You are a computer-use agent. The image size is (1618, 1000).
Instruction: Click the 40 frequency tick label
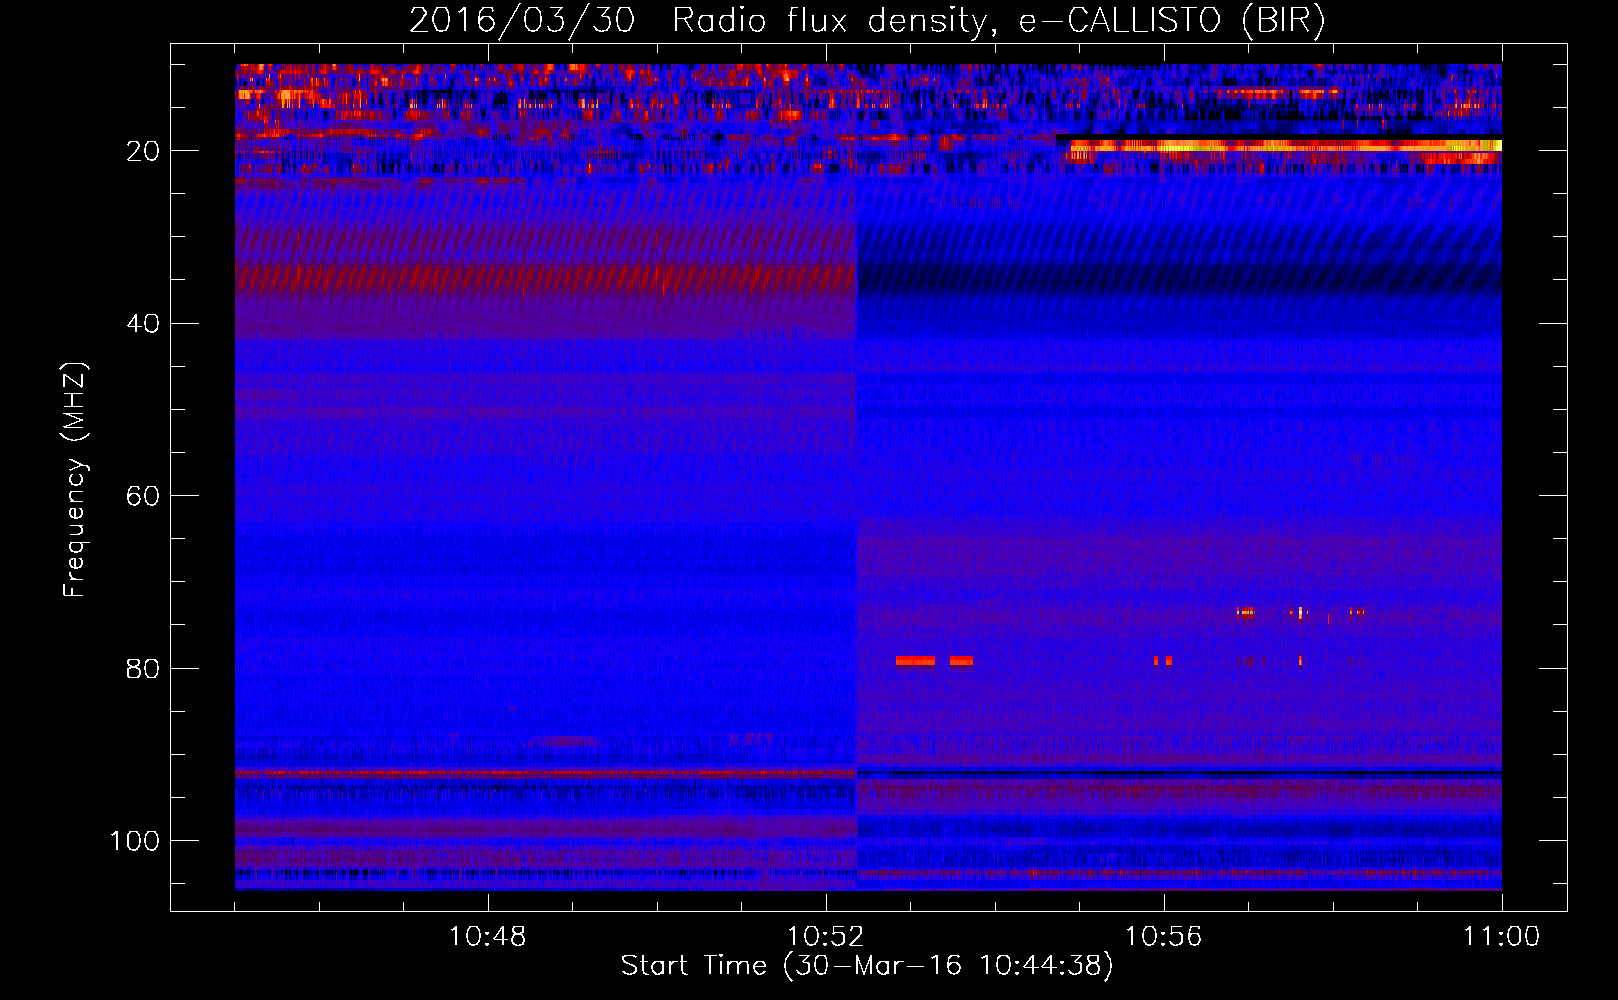143,324
